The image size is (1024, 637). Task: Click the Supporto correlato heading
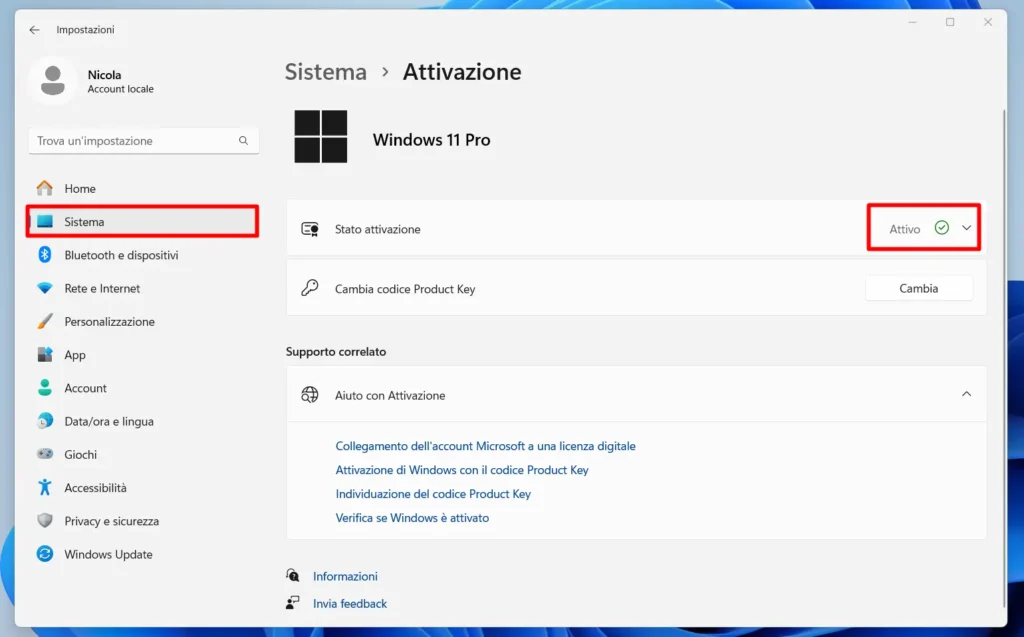[336, 351]
